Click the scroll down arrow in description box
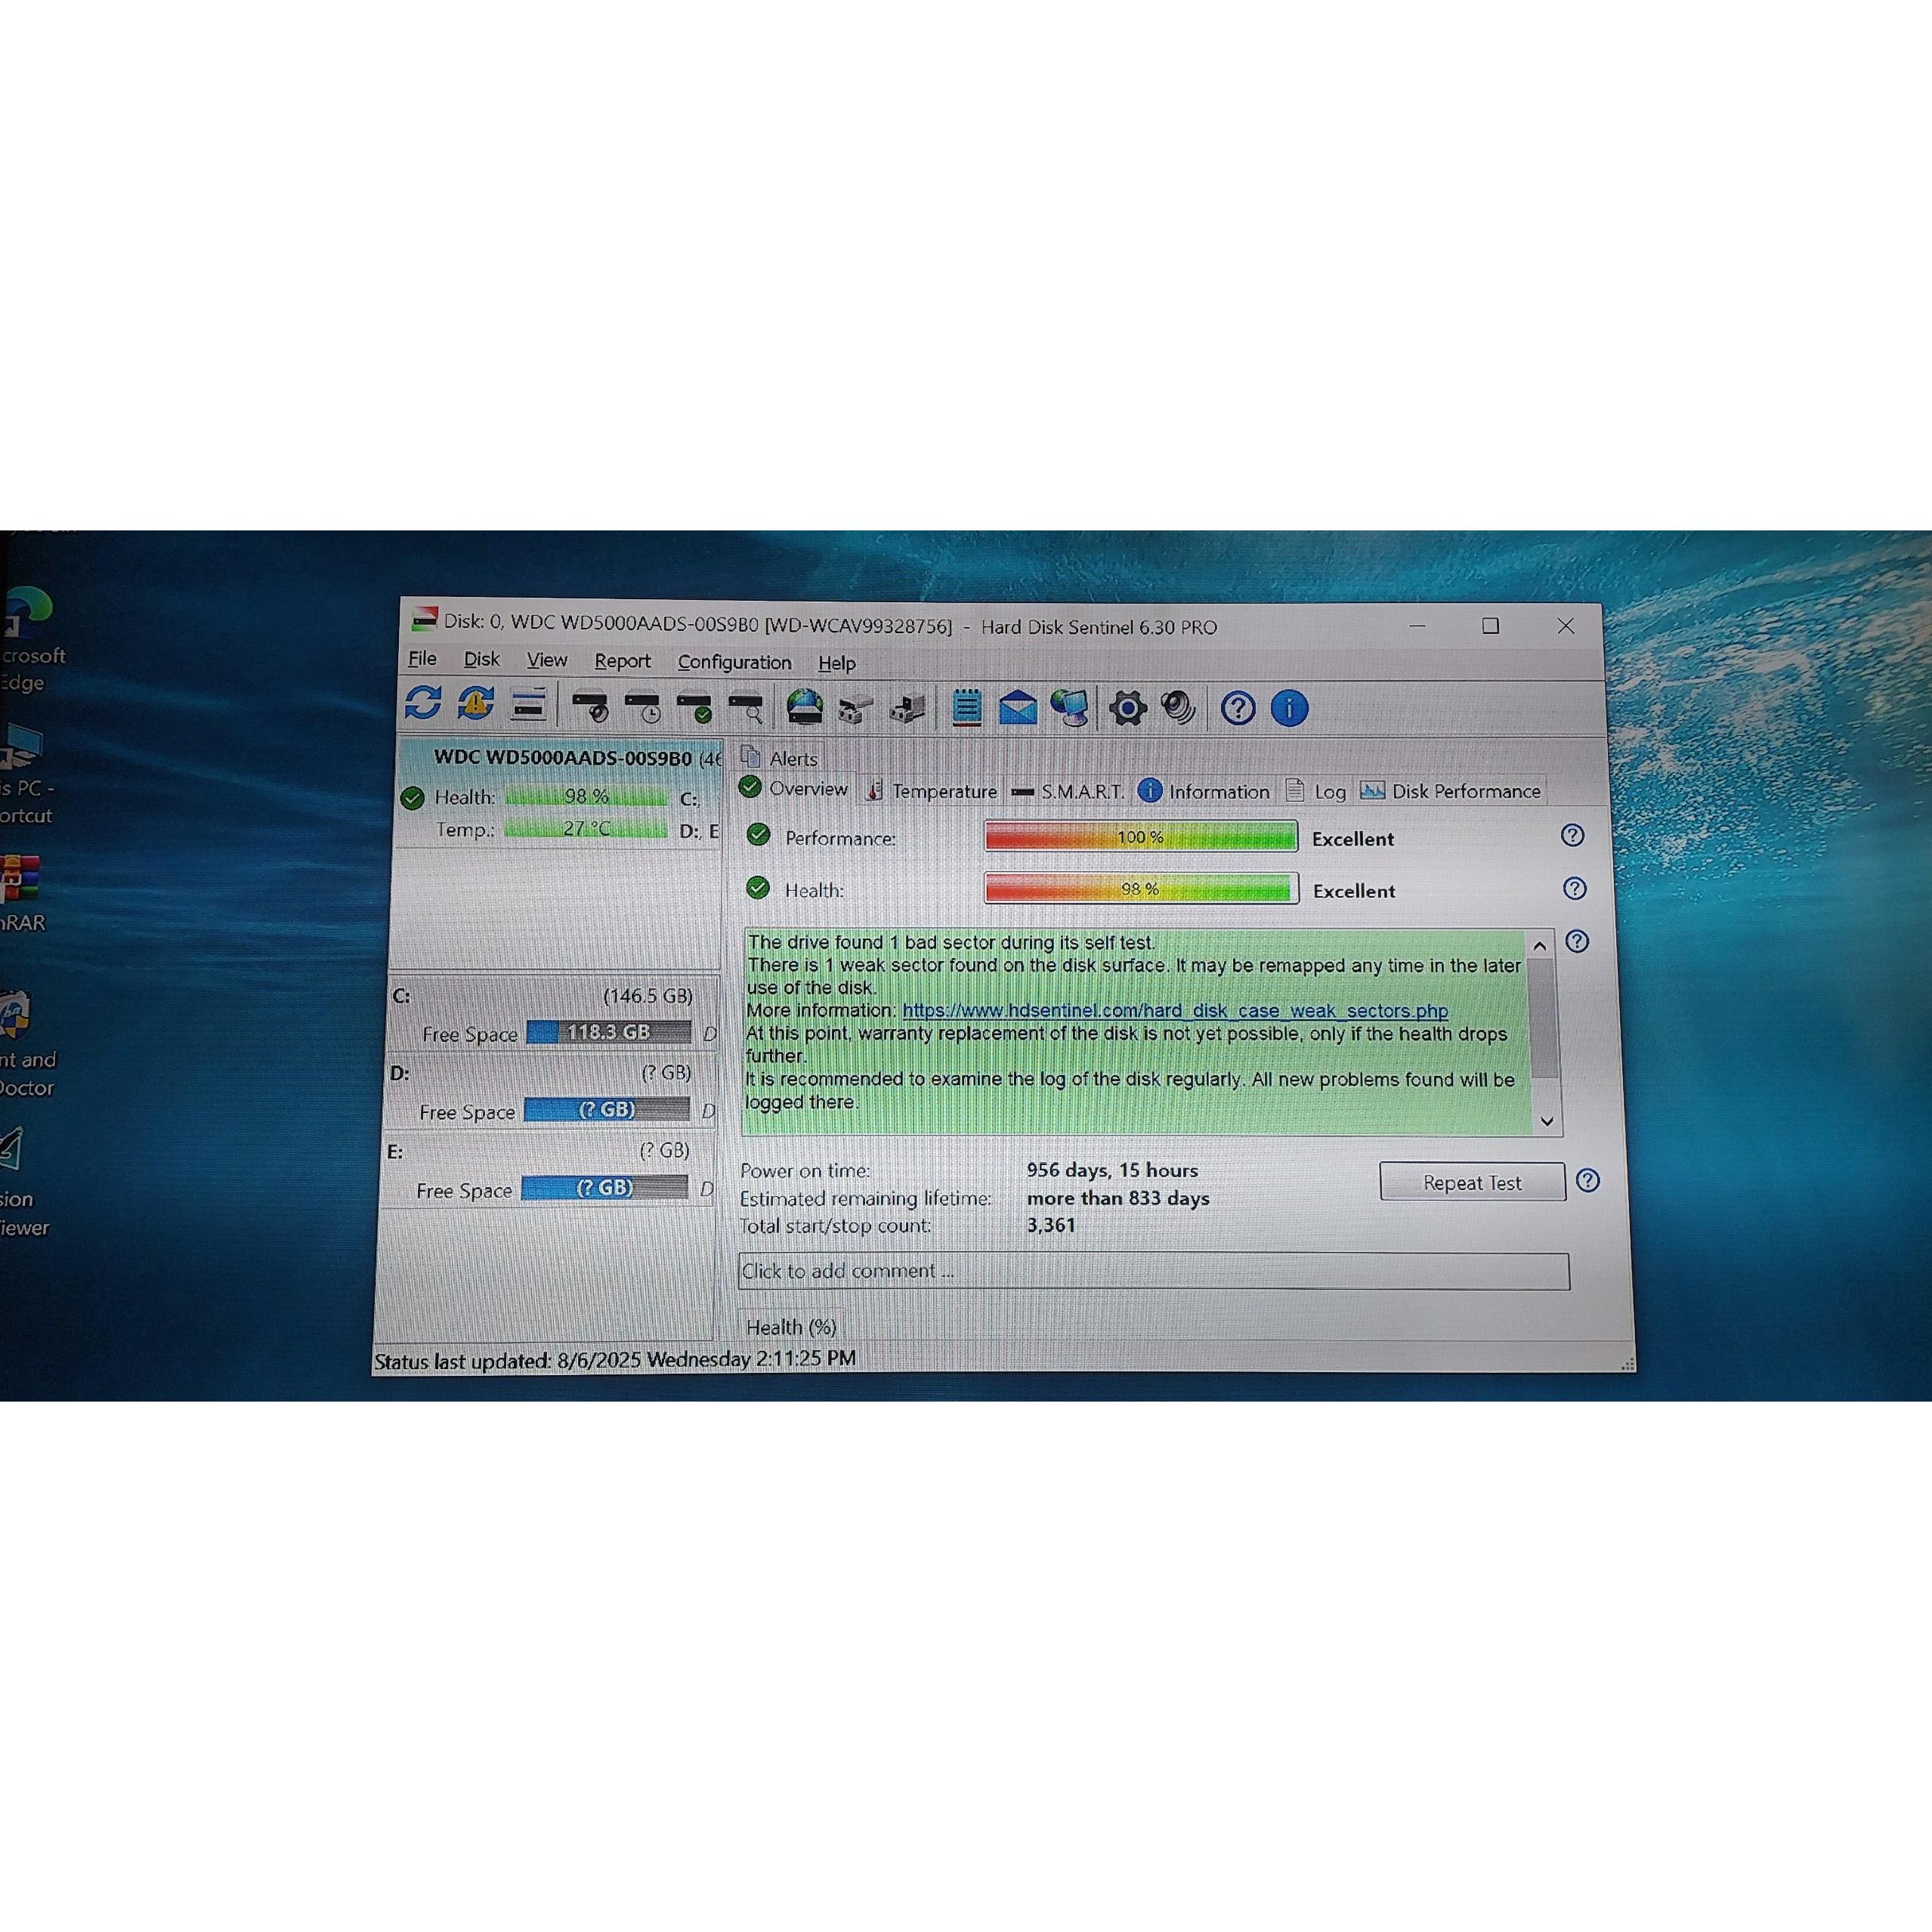Viewport: 1932px width, 1932px height. [x=1547, y=1121]
